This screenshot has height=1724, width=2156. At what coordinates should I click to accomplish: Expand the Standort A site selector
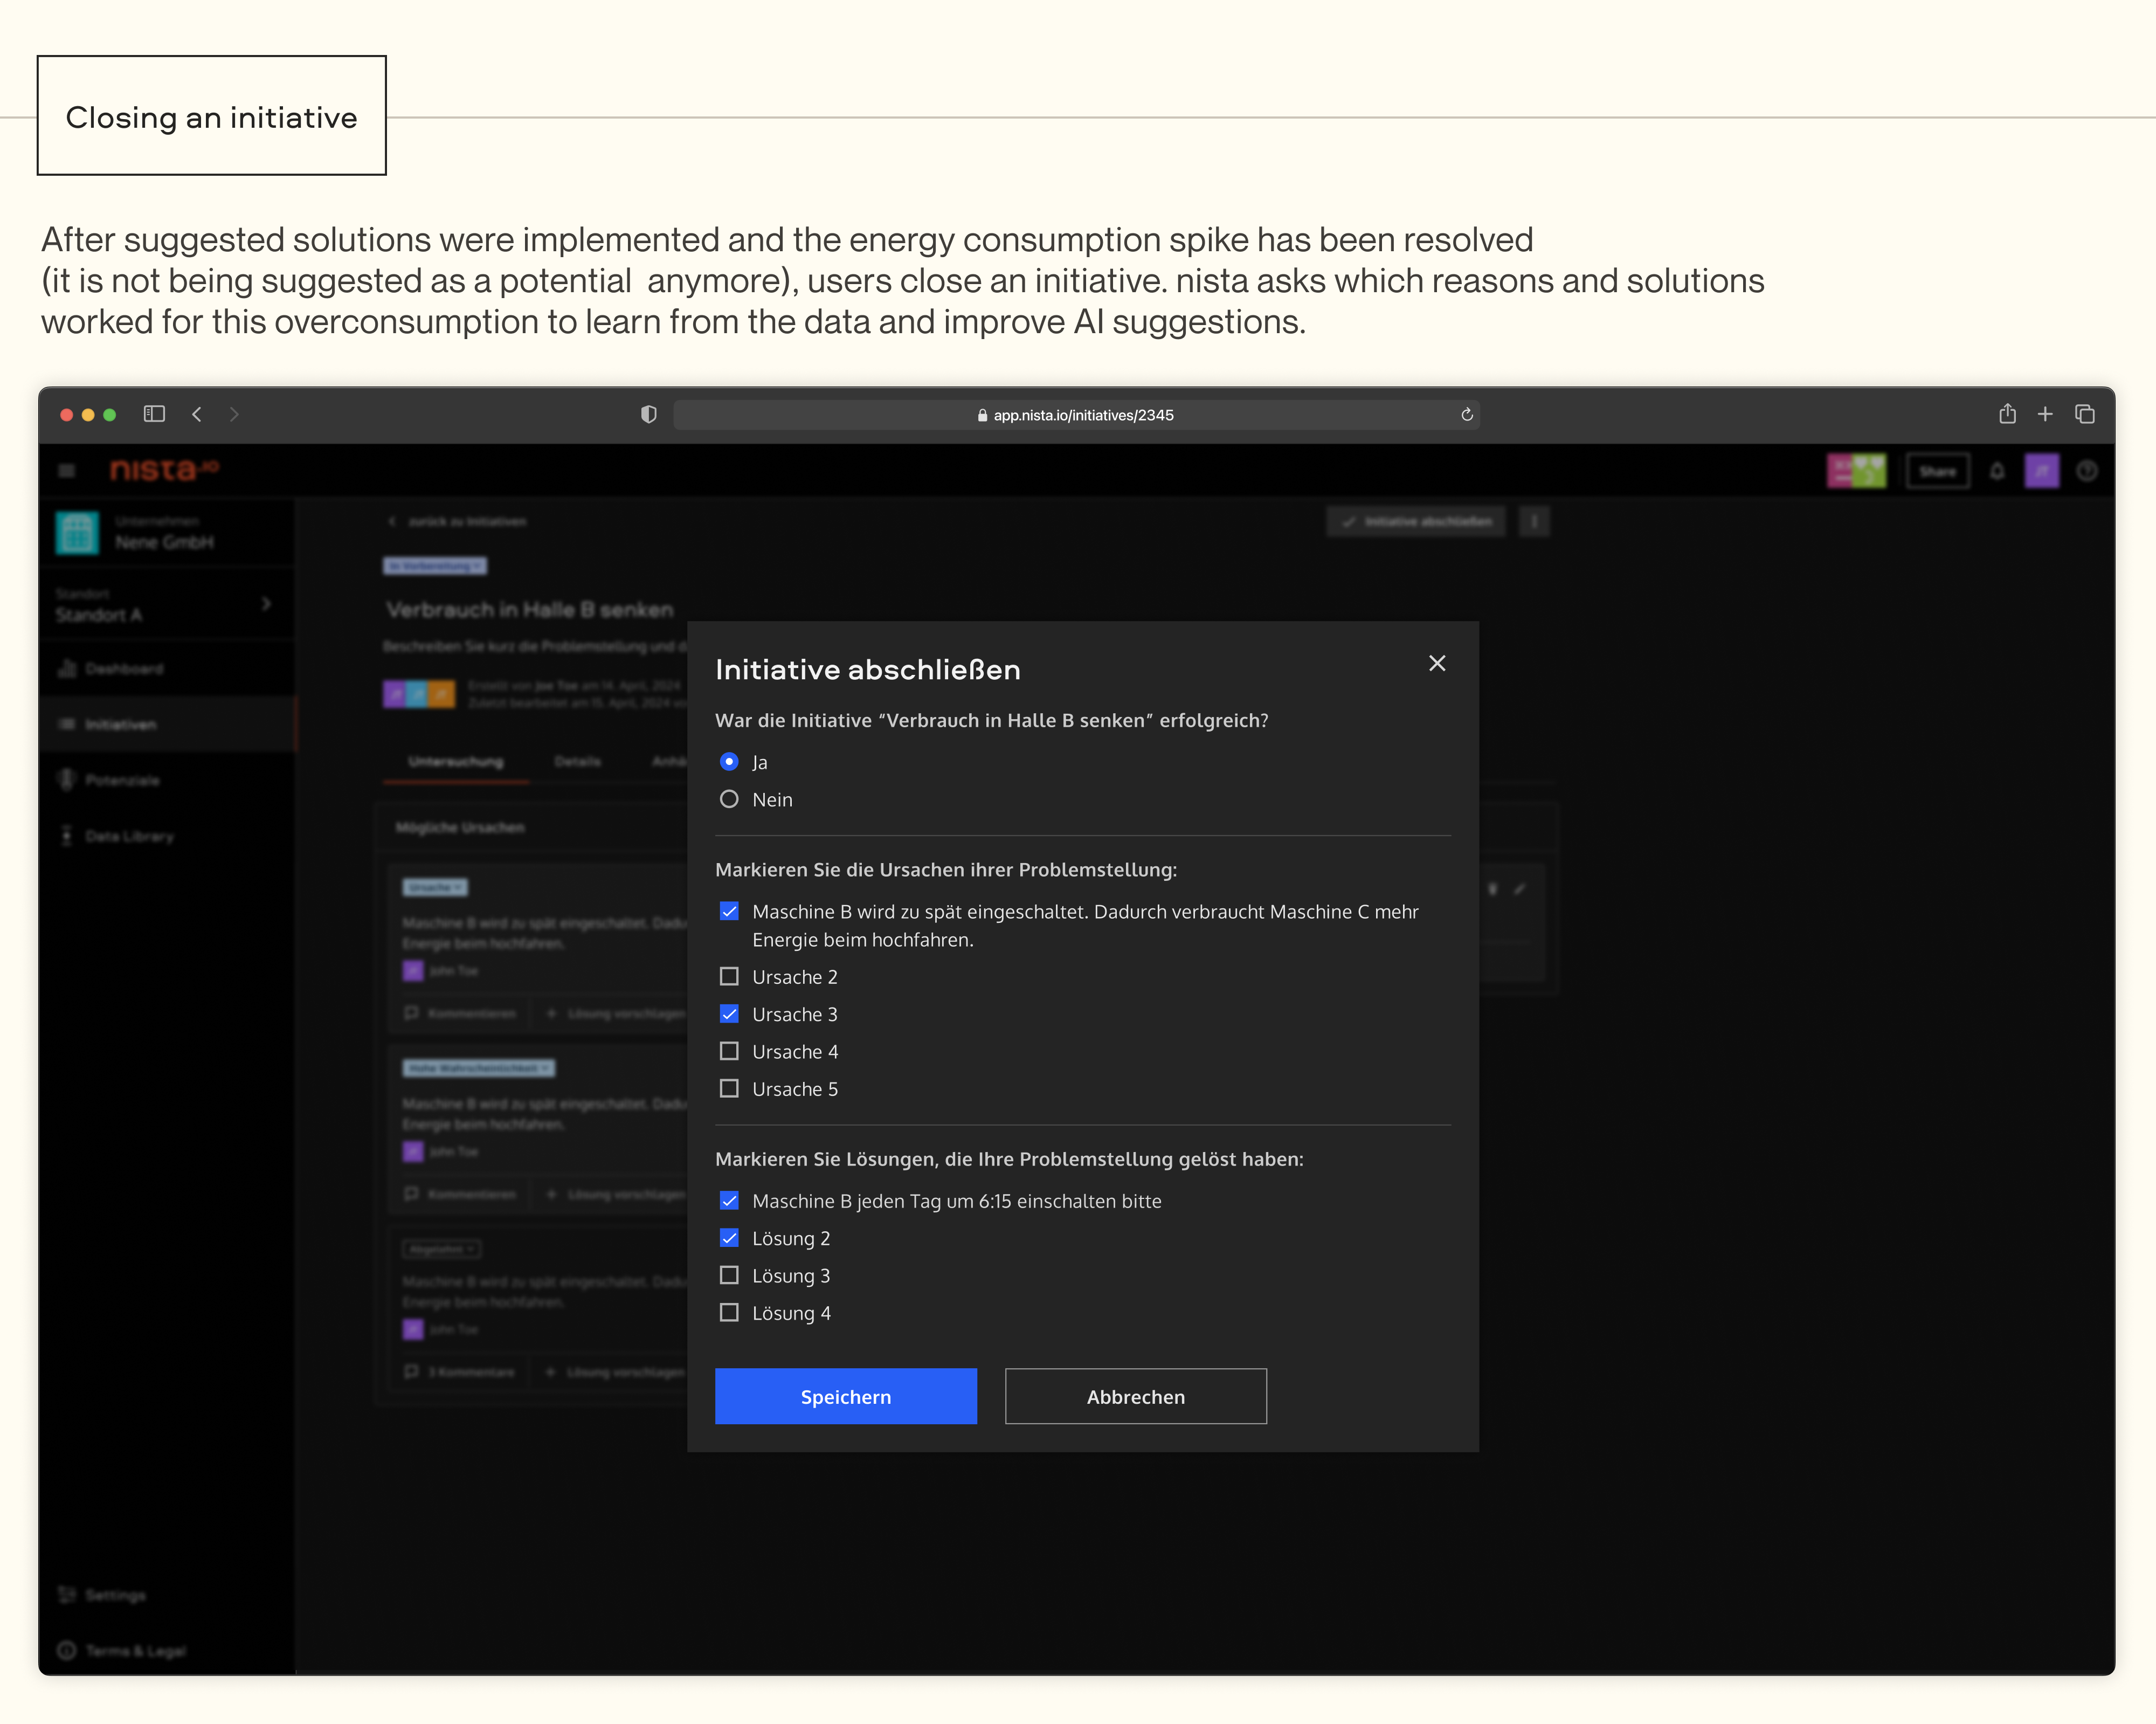[265, 604]
